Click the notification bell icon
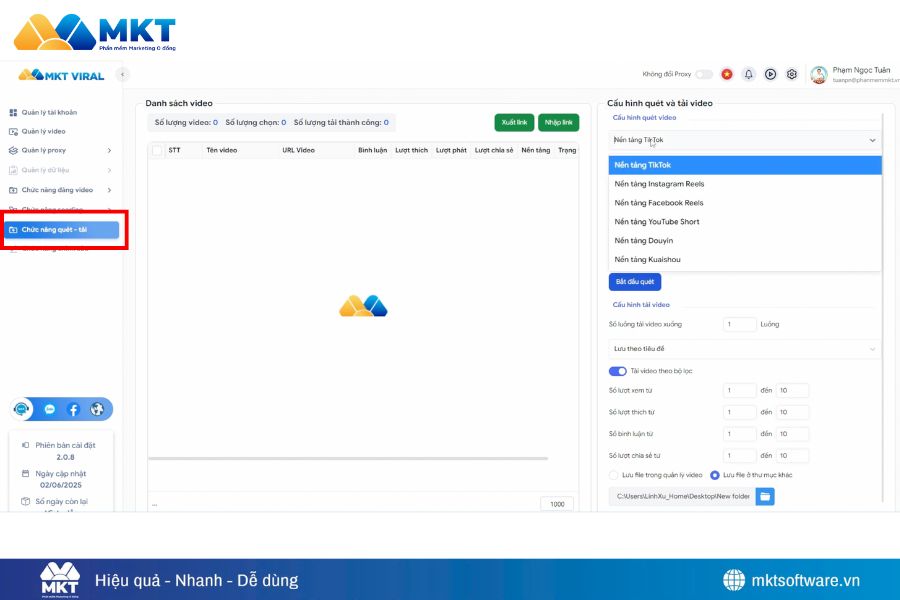This screenshot has height=600, width=900. (748, 74)
